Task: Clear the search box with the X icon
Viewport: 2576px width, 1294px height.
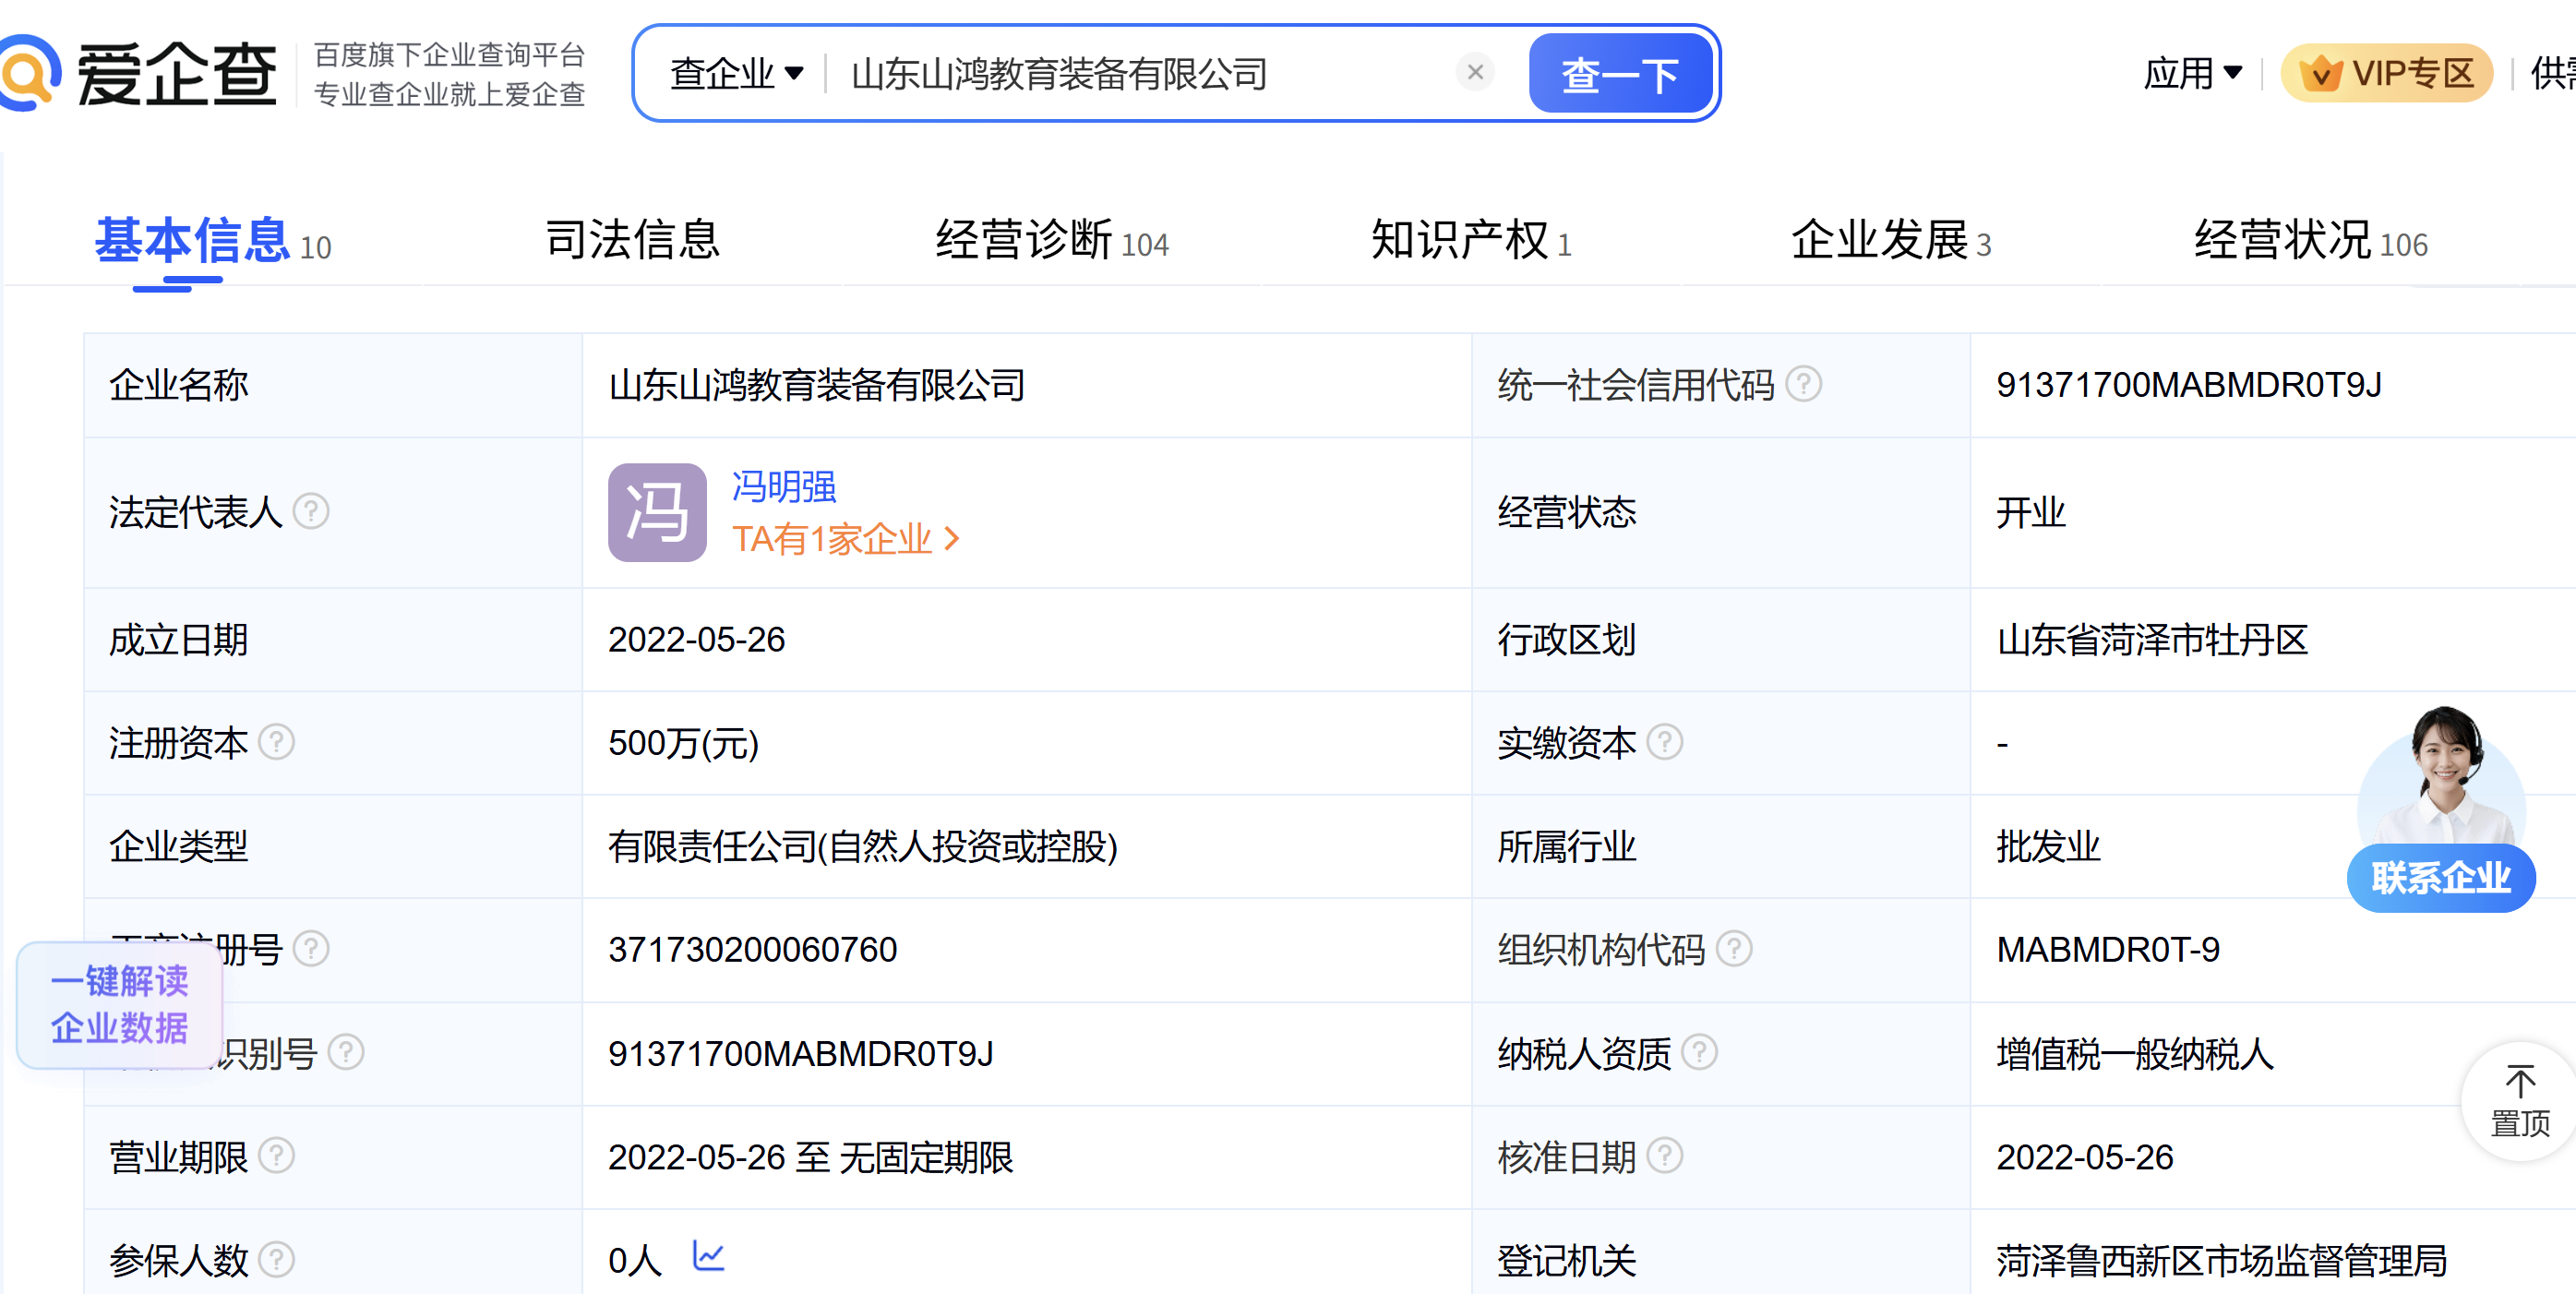Action: pos(1474,73)
